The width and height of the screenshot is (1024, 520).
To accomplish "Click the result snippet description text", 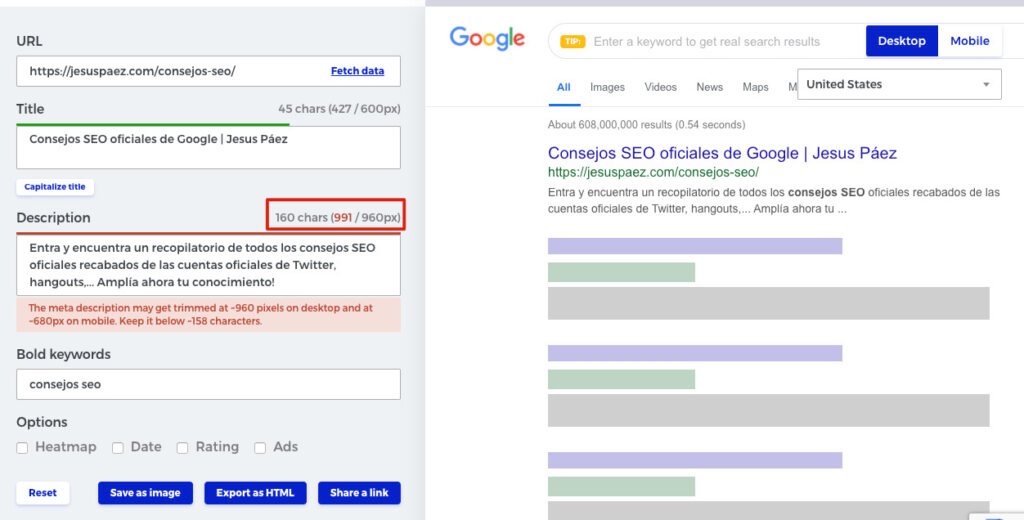I will pos(773,201).
